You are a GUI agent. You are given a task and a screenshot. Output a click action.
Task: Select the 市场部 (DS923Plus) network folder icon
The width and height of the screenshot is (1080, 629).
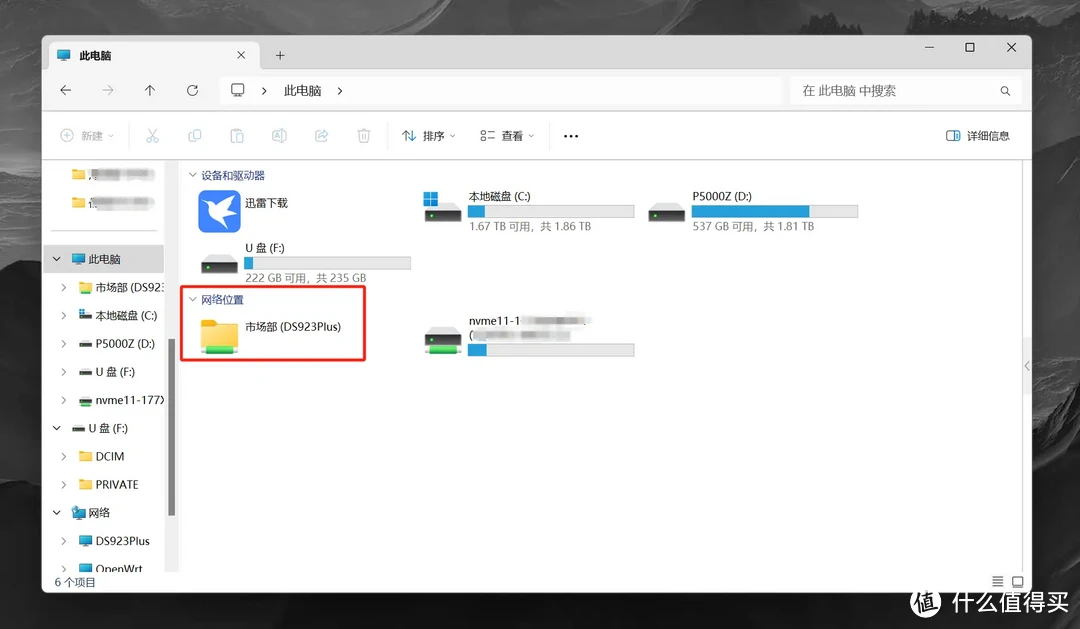[x=219, y=337]
